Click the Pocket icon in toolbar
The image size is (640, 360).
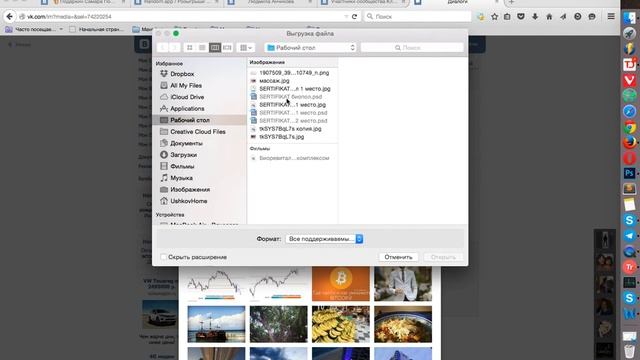[x=521, y=17]
